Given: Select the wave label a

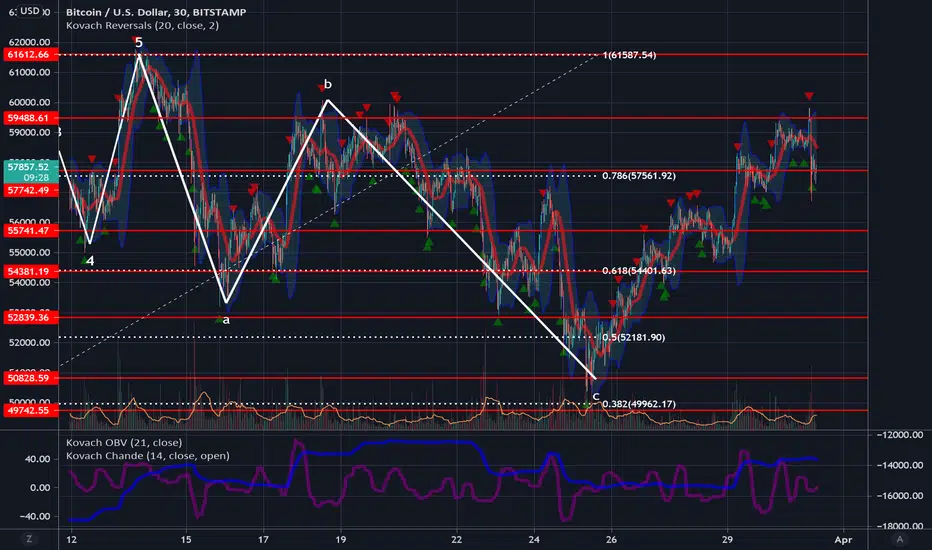Looking at the screenshot, I should click(226, 320).
